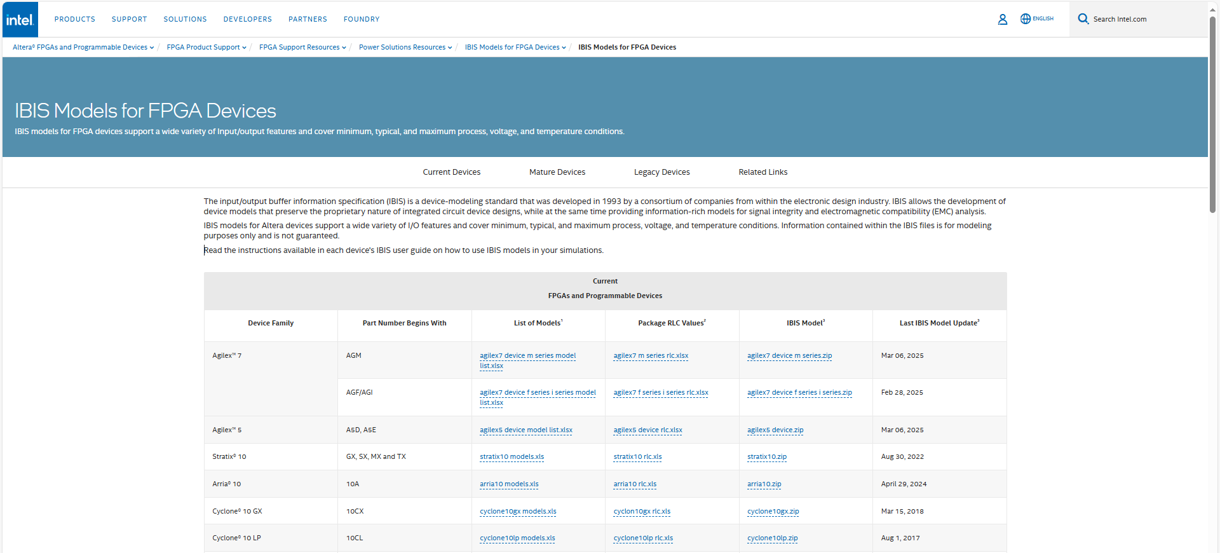The image size is (1220, 553).
Task: Select the Mar 15, 2018 date cell
Action: coord(939,511)
